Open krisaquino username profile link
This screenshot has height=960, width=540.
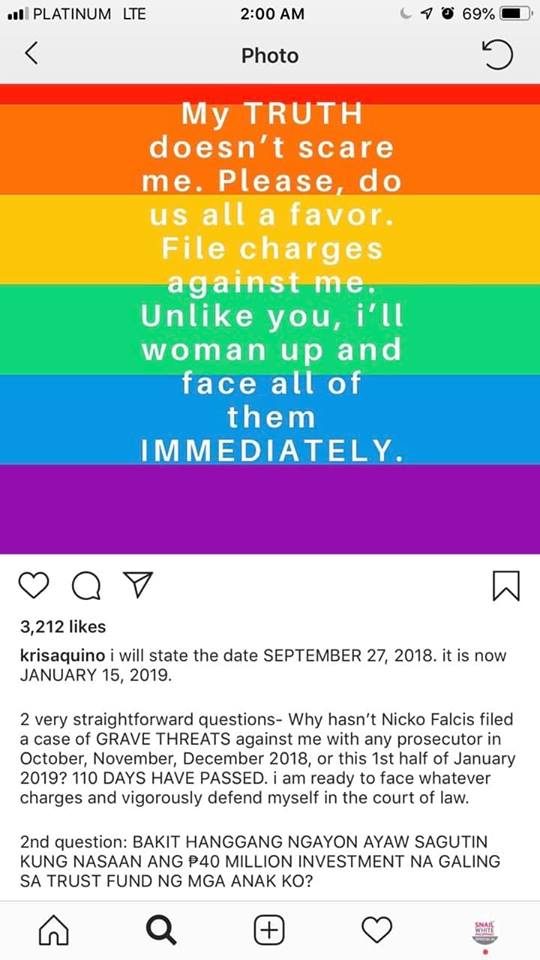click(63, 656)
